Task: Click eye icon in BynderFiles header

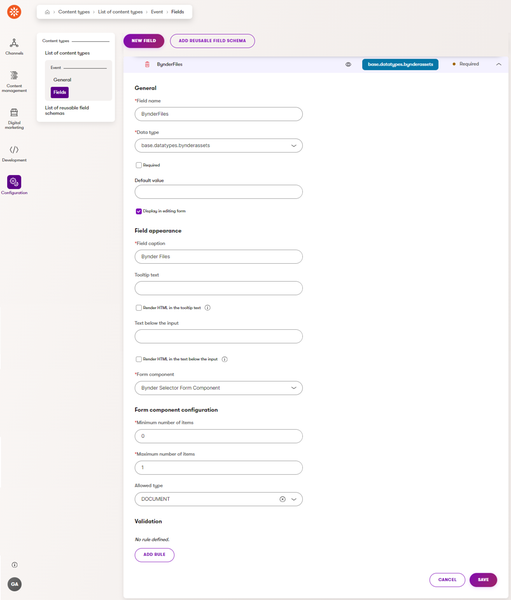Action: pos(348,64)
